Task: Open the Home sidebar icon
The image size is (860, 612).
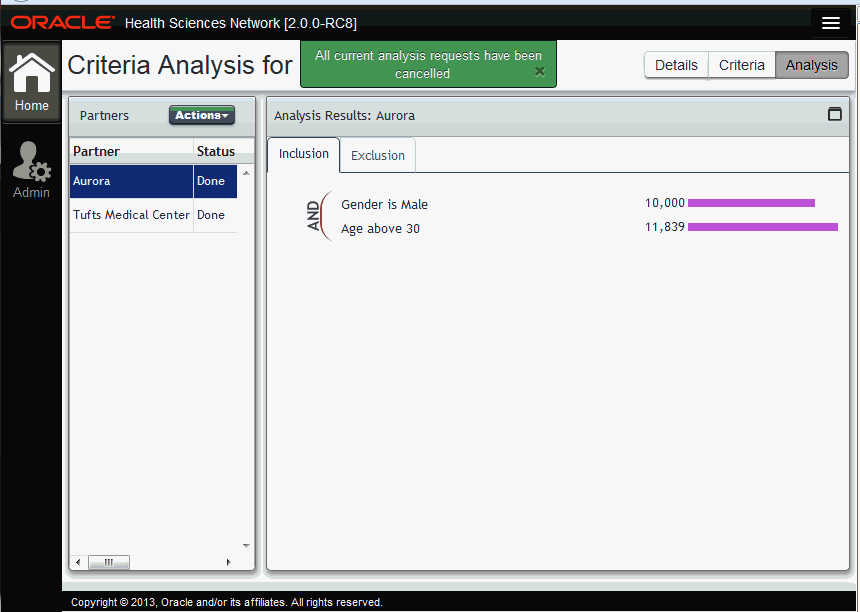Action: coord(31,82)
